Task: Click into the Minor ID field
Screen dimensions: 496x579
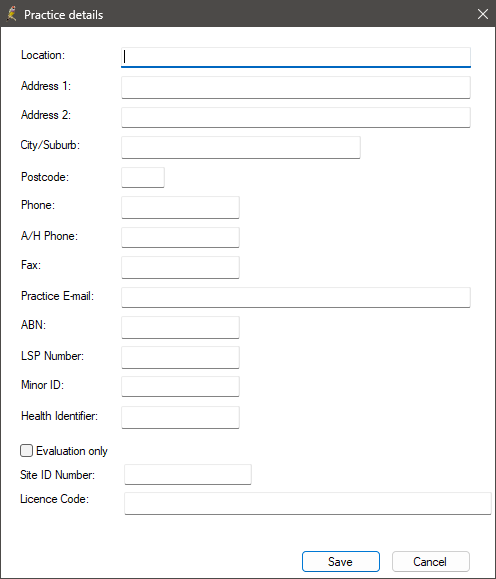Action: tap(180, 386)
